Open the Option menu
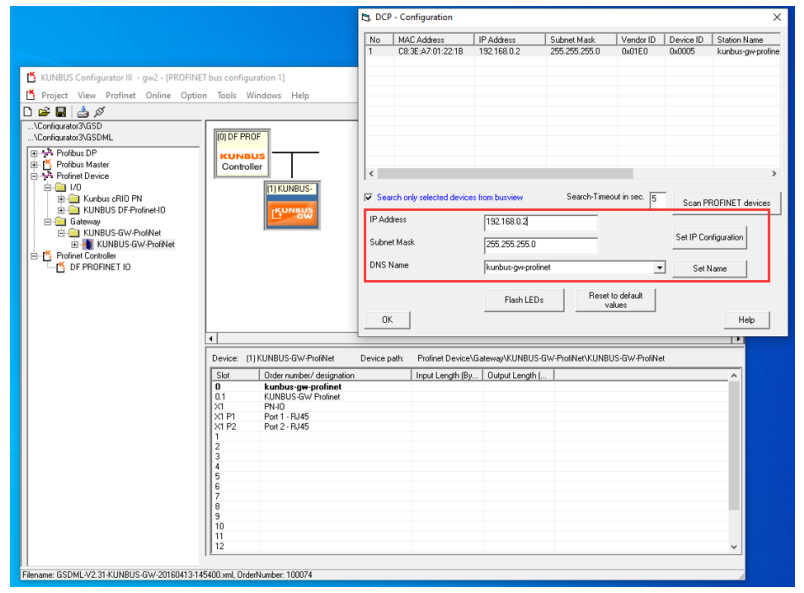The image size is (804, 593). pyautogui.click(x=193, y=95)
